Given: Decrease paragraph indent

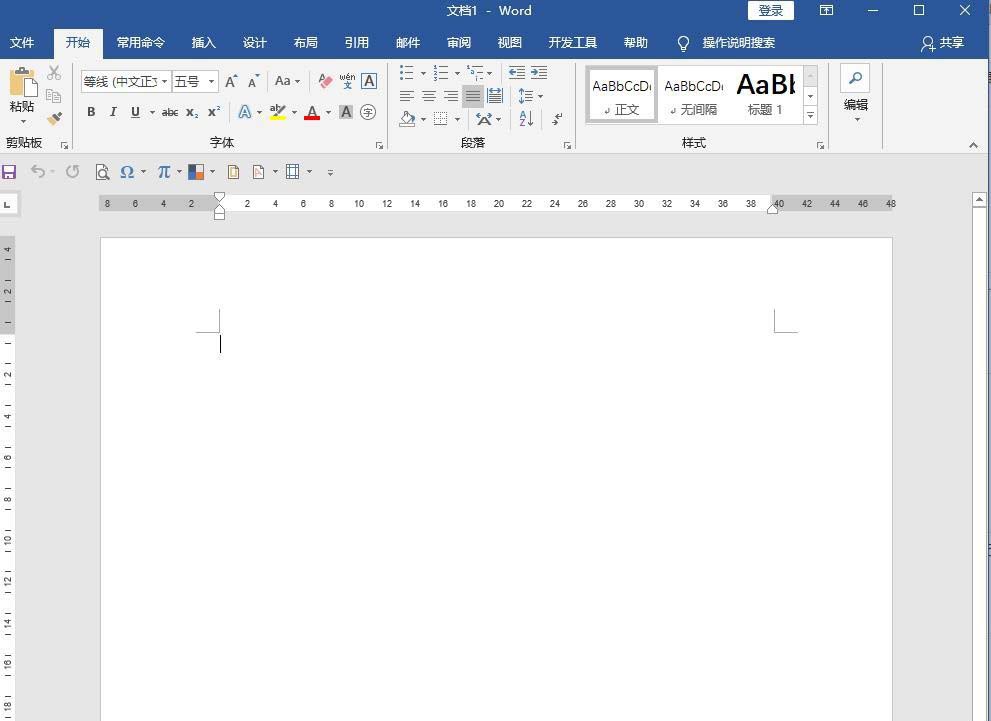Looking at the screenshot, I should 516,72.
